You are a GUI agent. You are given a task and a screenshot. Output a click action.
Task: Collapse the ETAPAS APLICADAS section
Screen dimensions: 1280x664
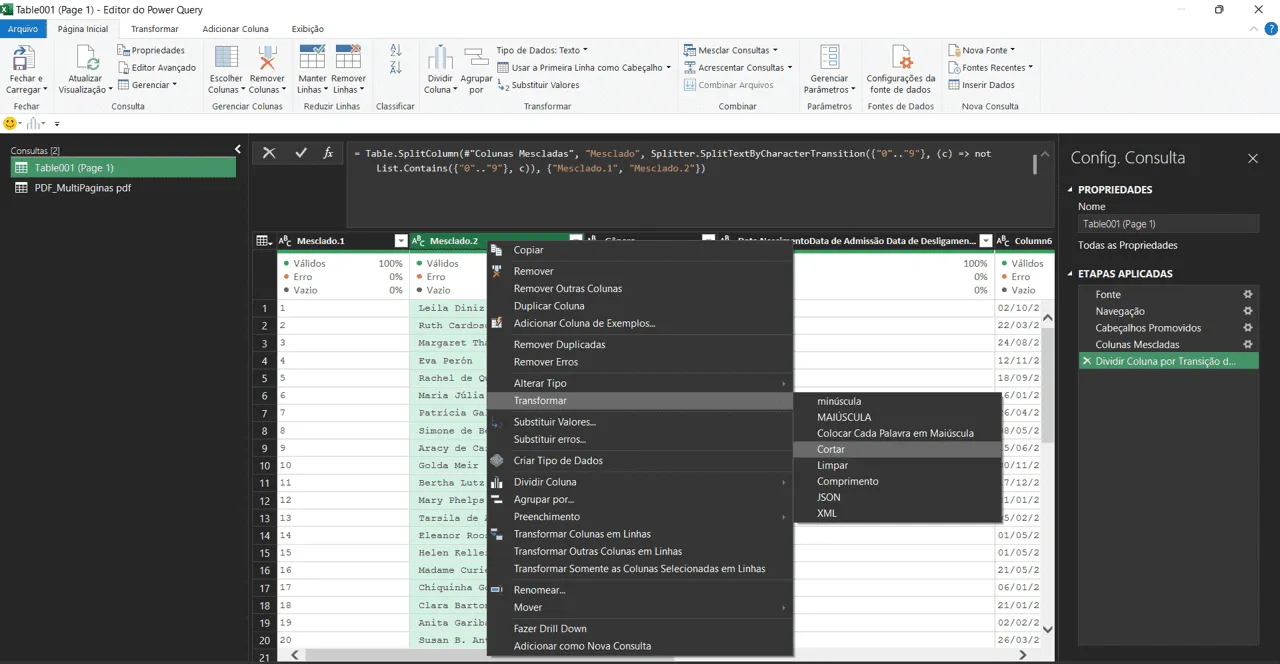point(1070,274)
